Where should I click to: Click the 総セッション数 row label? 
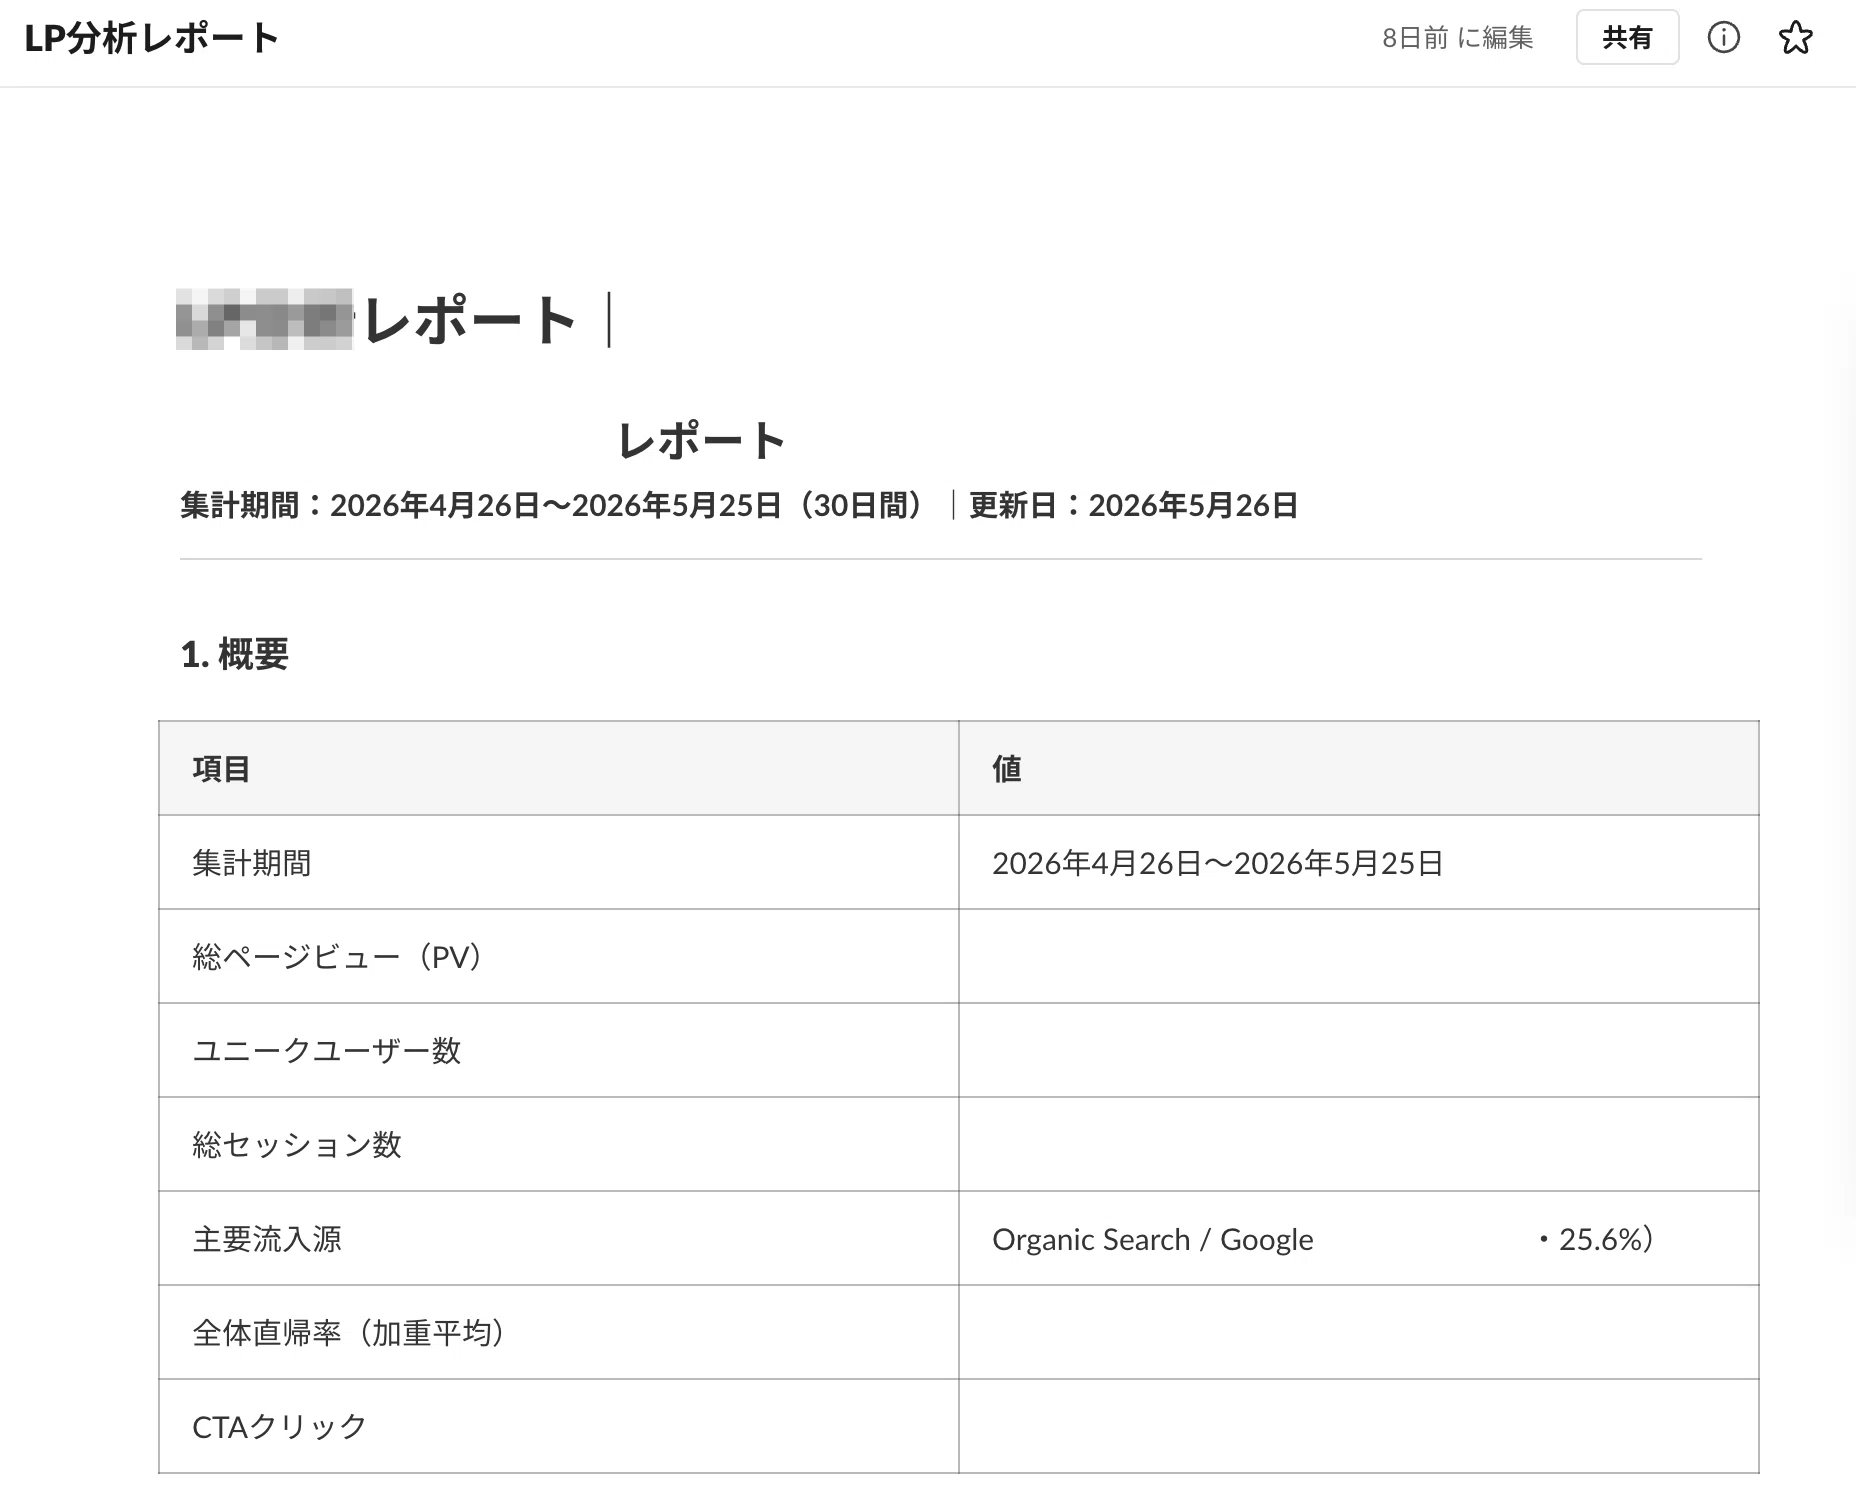(296, 1144)
